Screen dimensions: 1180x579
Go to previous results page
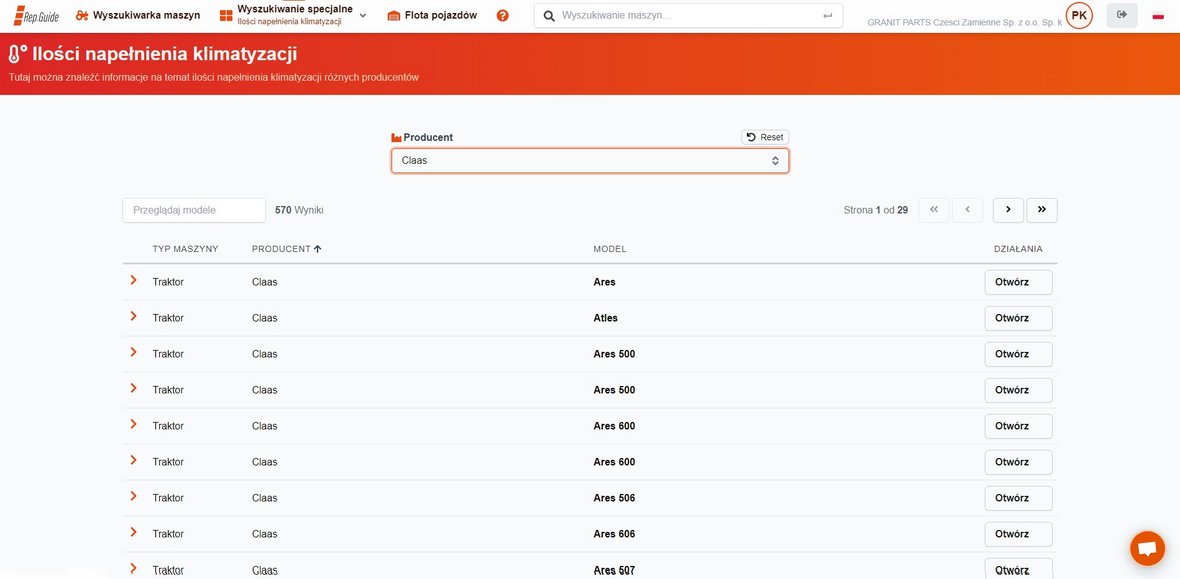968,210
